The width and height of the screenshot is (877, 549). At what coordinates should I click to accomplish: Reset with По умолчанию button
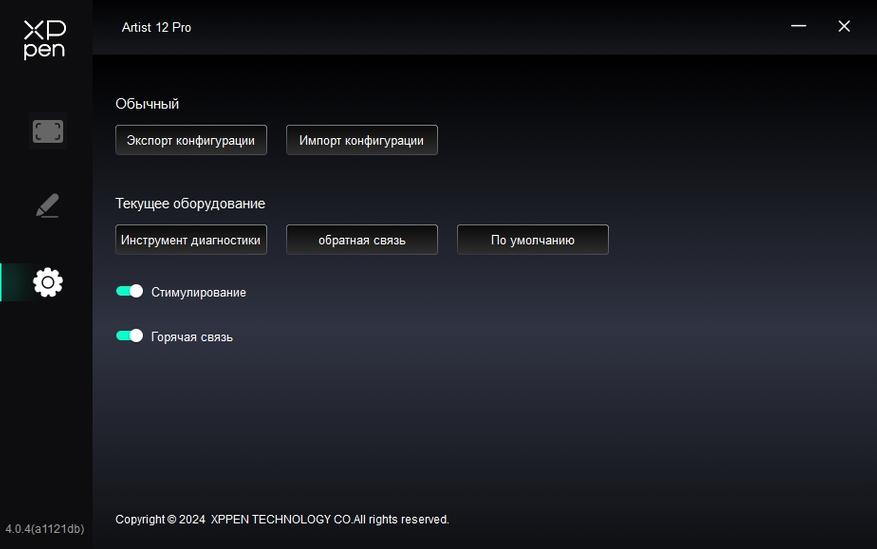pyautogui.click(x=532, y=240)
